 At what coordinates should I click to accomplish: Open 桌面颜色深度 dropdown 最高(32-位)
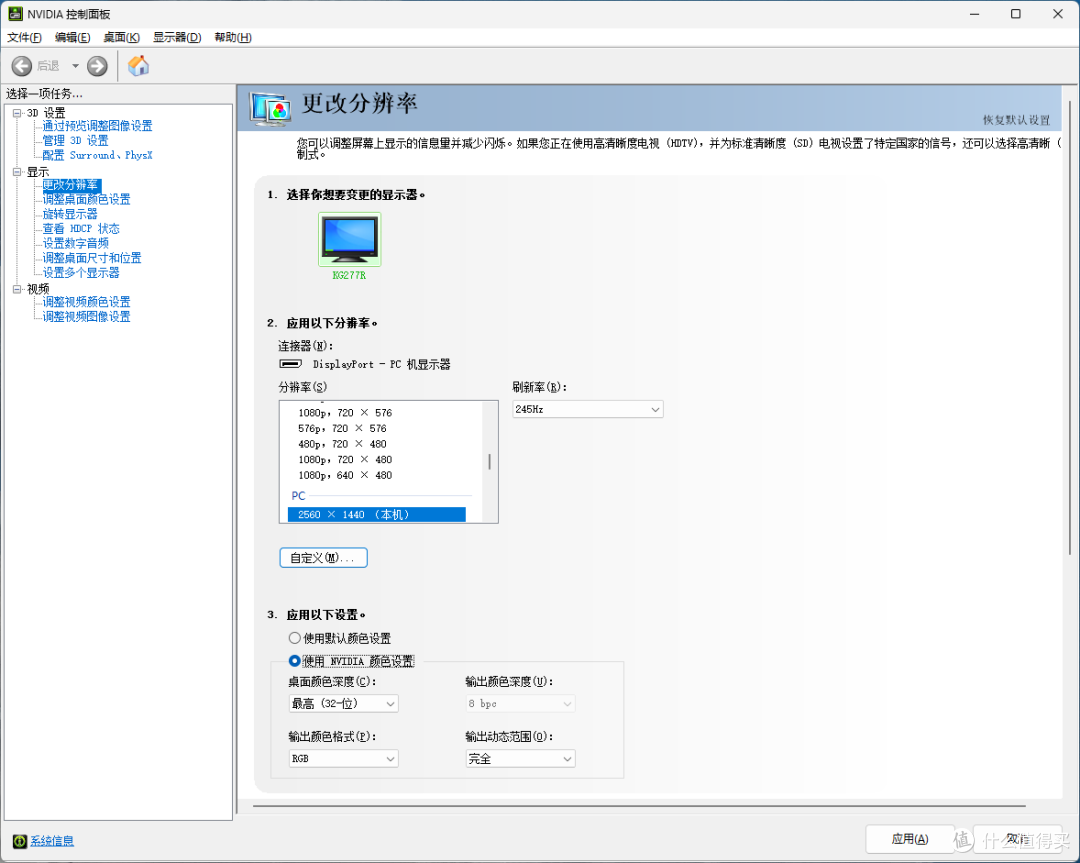pos(343,704)
